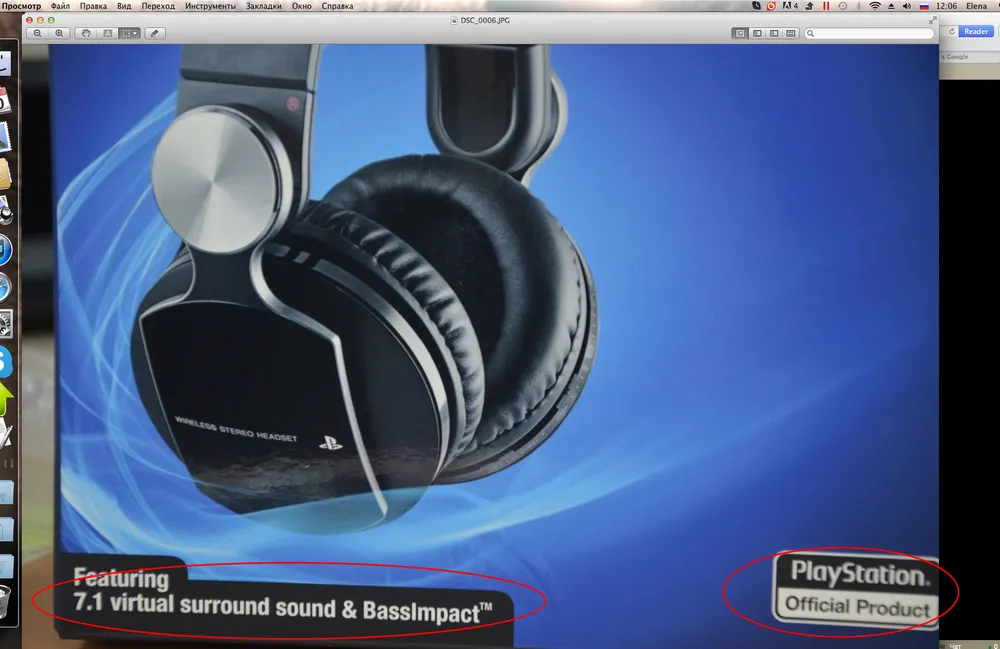Click the Preview search field
This screenshot has height=649, width=1000.
869,33
